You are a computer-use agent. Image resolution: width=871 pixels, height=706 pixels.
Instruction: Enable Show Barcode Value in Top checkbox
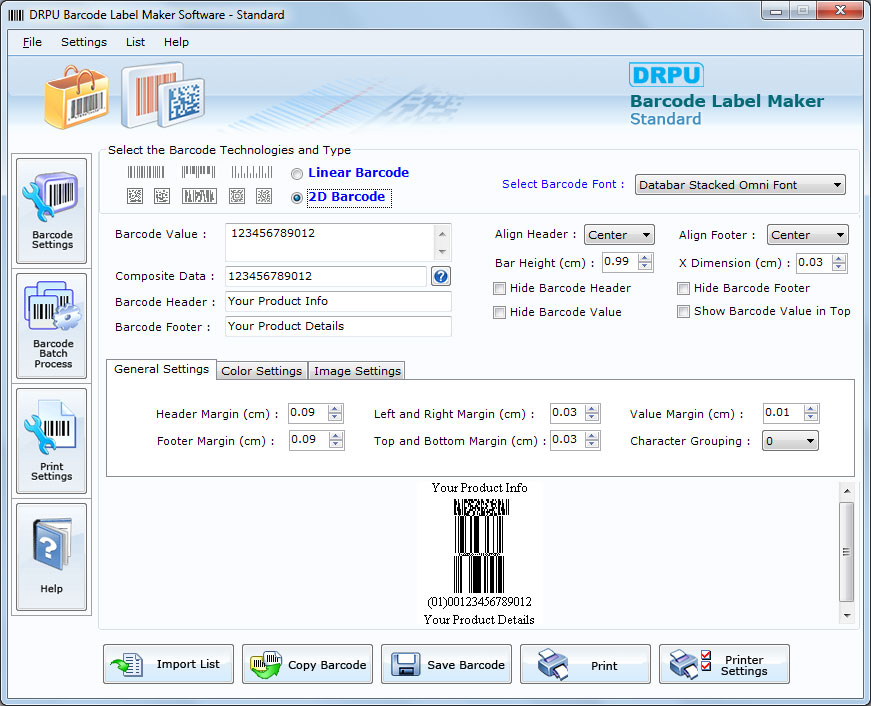683,311
